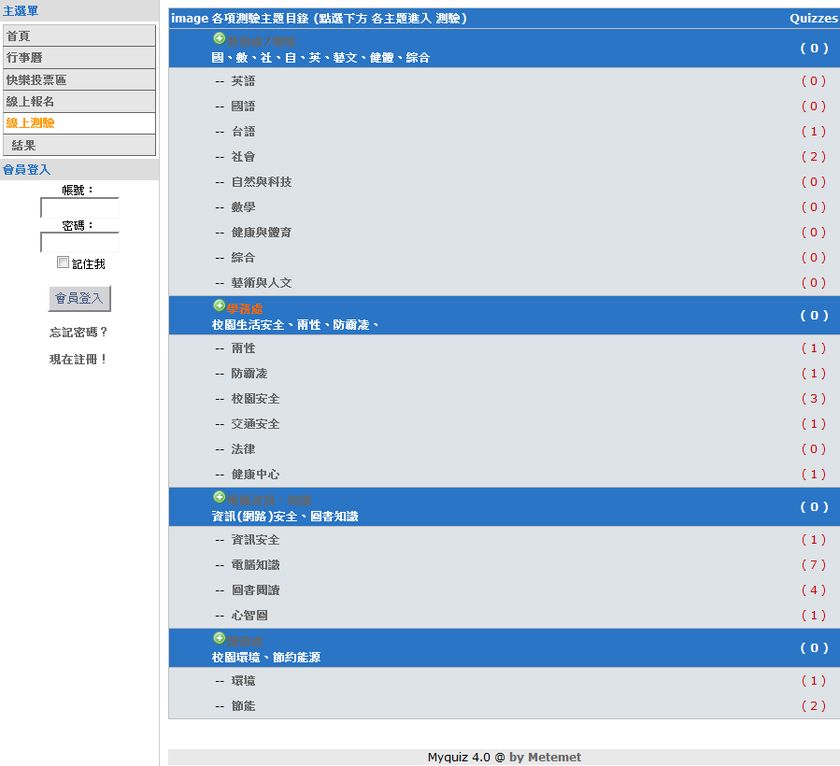Open the 電腦知識 quiz topic
This screenshot has height=766, width=840.
tap(255, 565)
